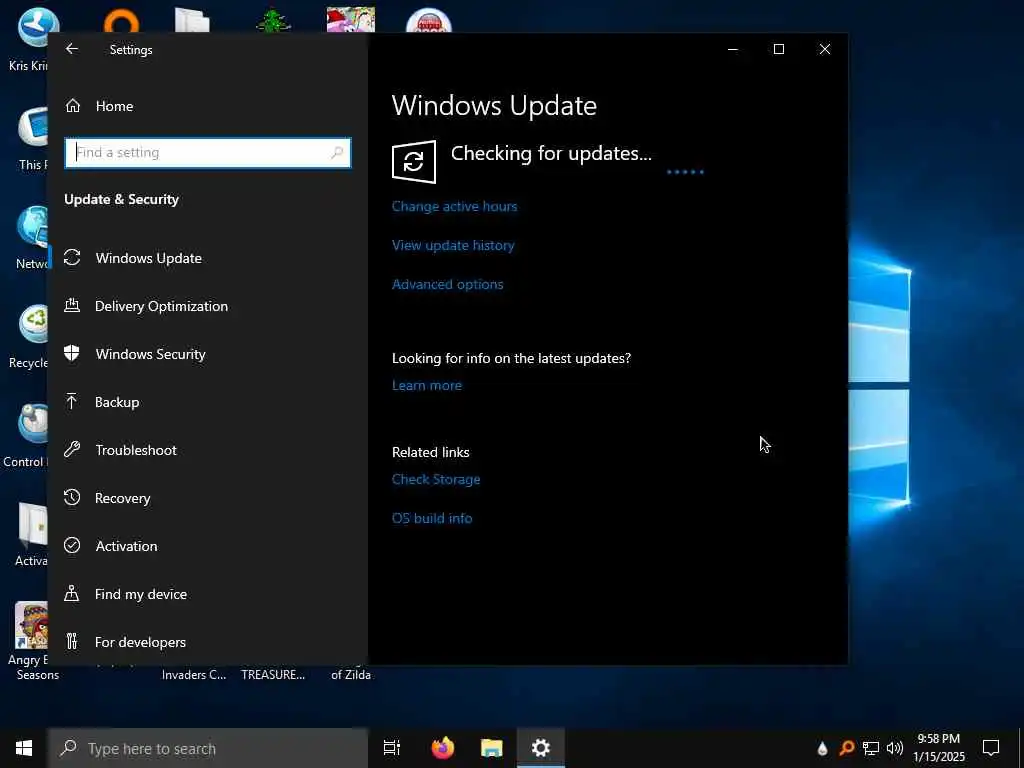Click the orange magnifier tray icon
1024x768 pixels.
coord(846,748)
